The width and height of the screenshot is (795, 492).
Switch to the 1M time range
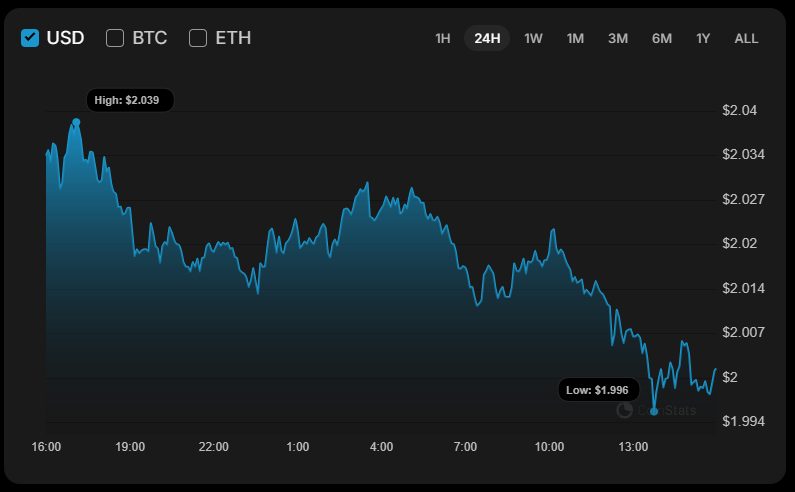coord(575,38)
